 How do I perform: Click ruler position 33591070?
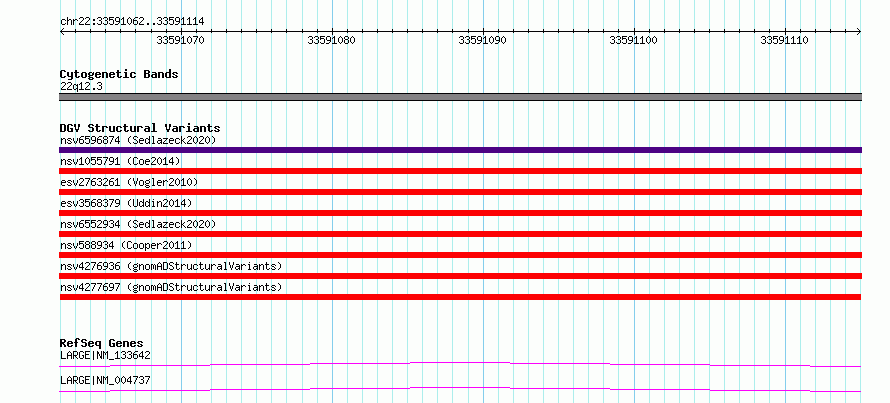(x=180, y=40)
